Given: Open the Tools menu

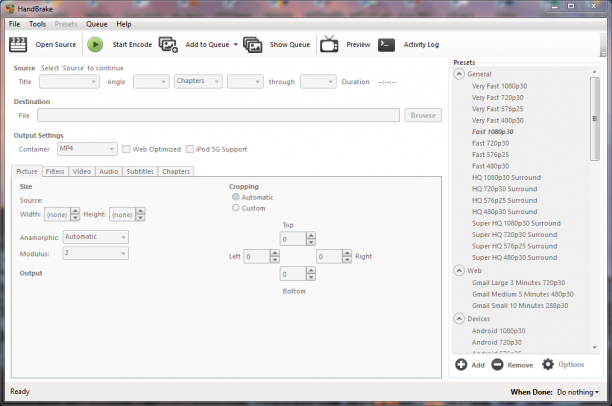Looking at the screenshot, I should tap(37, 24).
